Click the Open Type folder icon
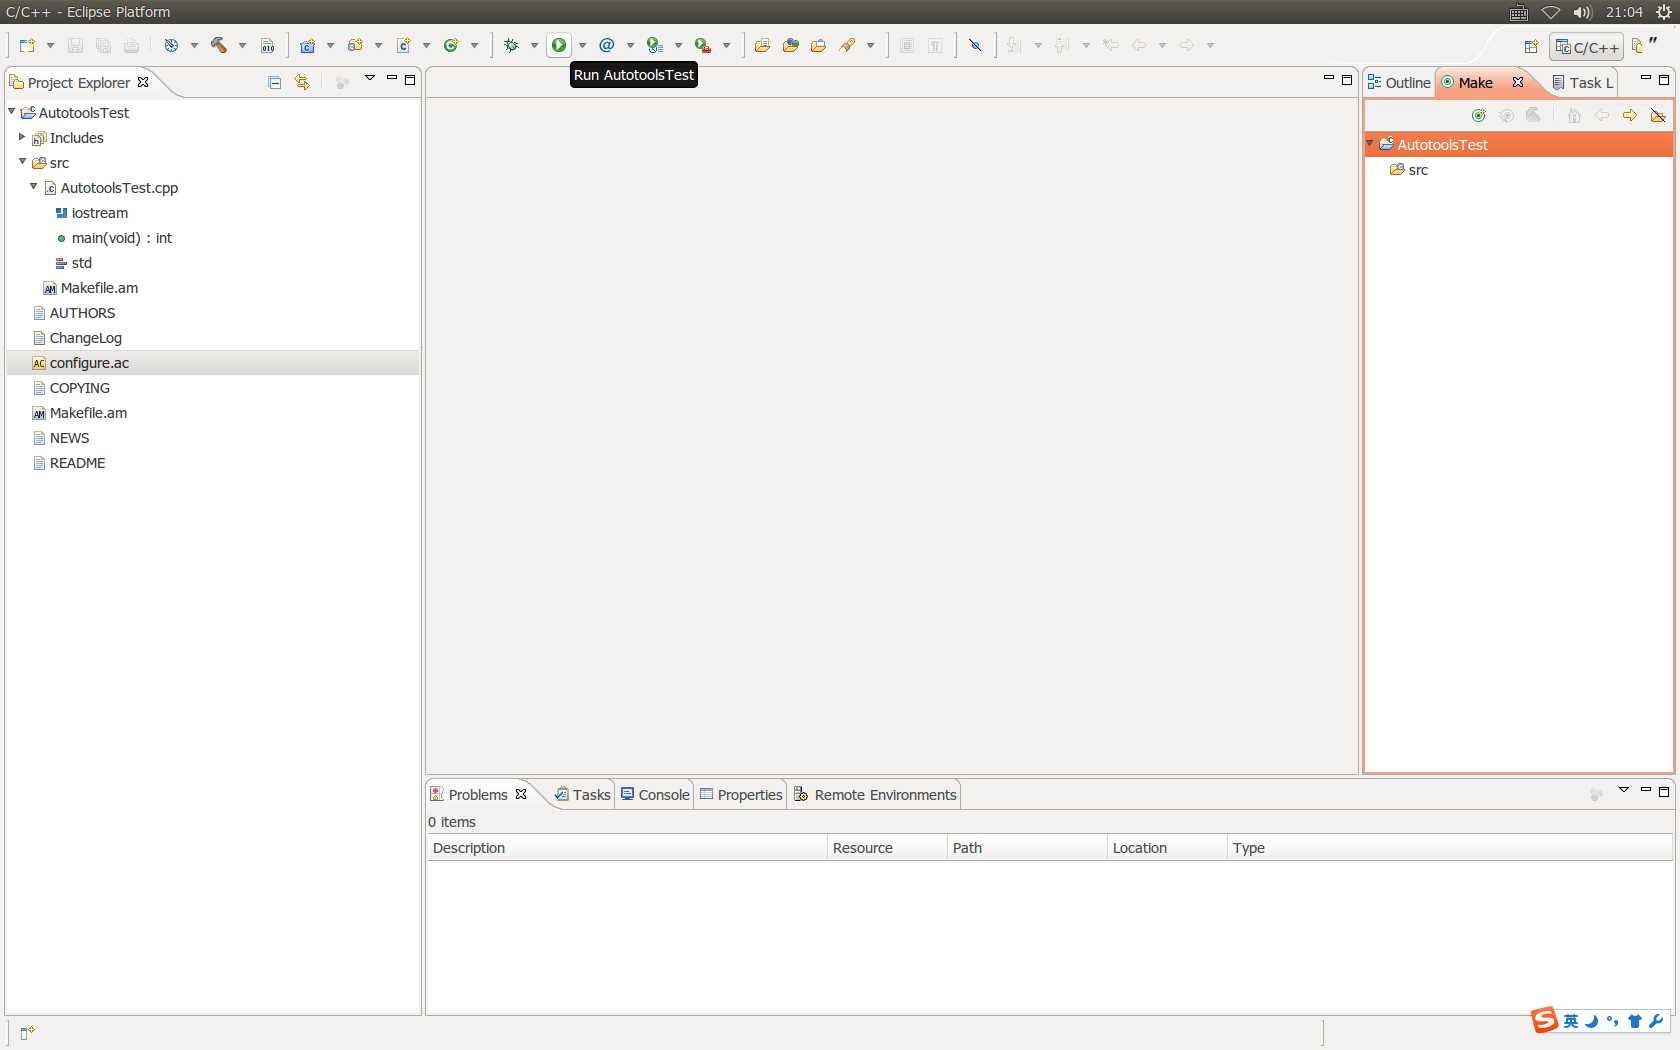Image resolution: width=1680 pixels, height=1050 pixels. [x=762, y=45]
